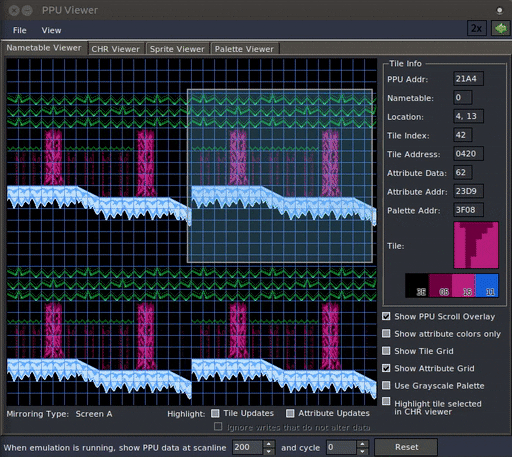Switch to the Sprite Viewer tab
The image size is (512, 457).
pos(177,49)
